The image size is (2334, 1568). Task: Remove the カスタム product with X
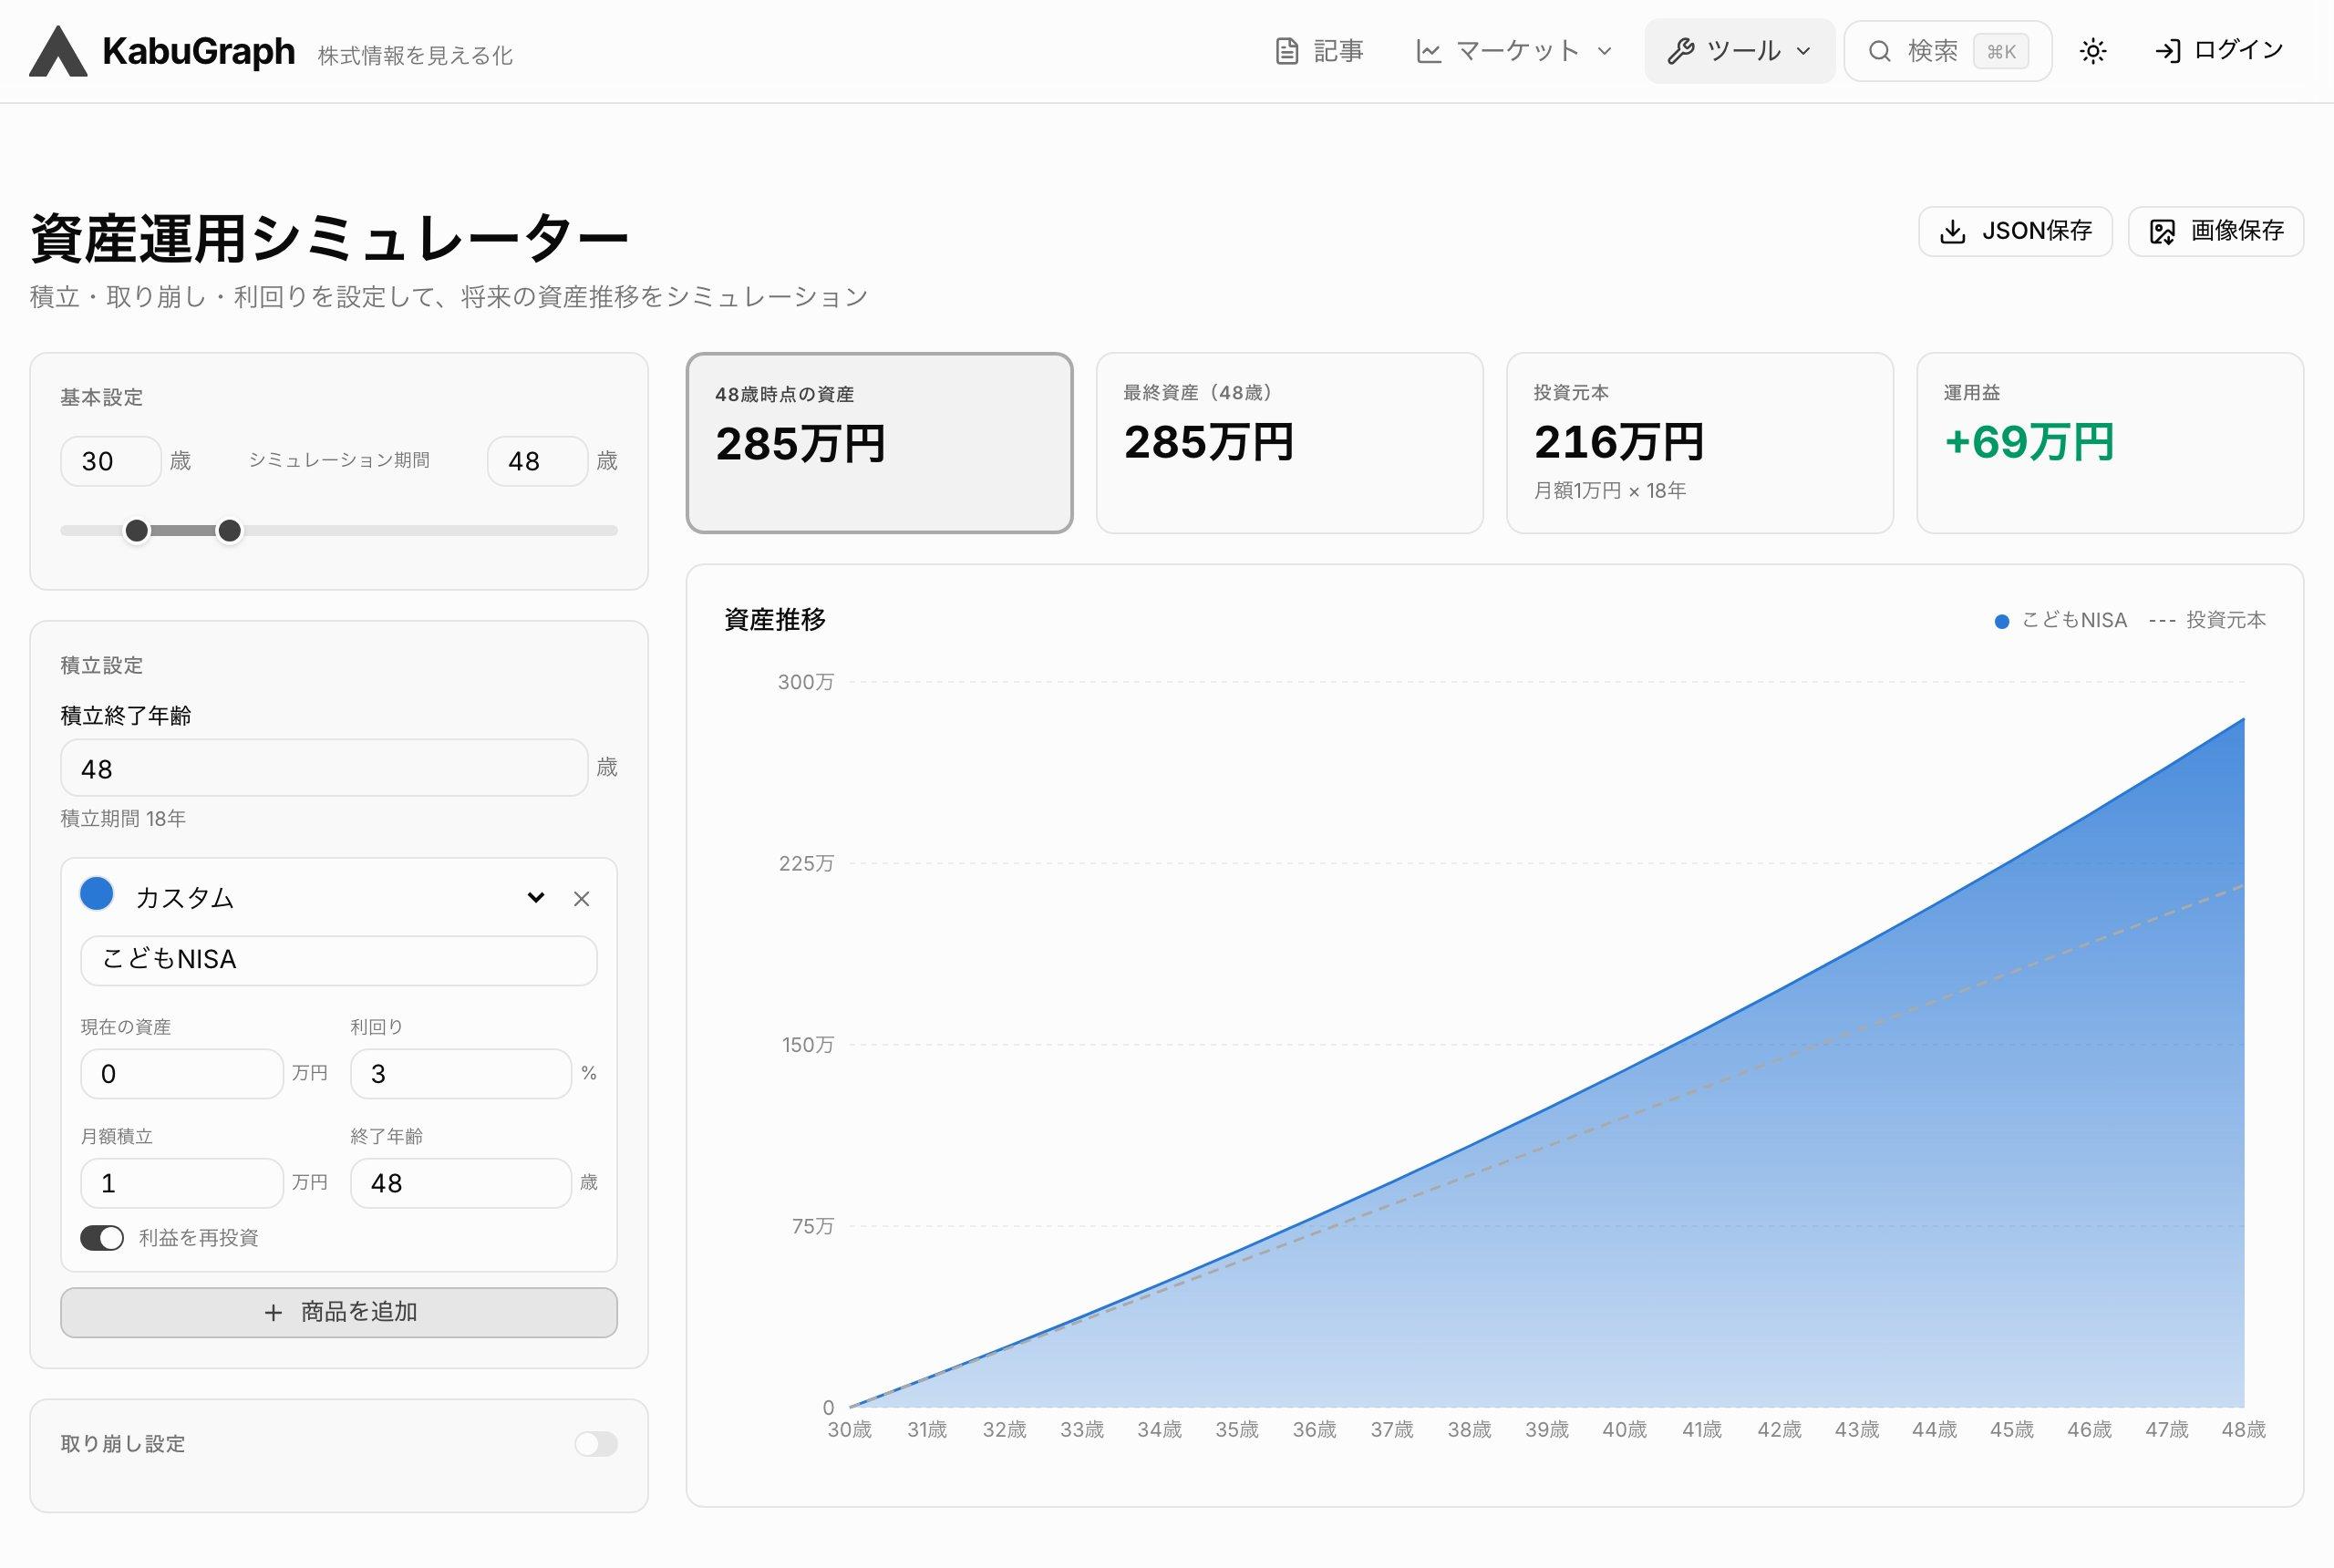(581, 899)
